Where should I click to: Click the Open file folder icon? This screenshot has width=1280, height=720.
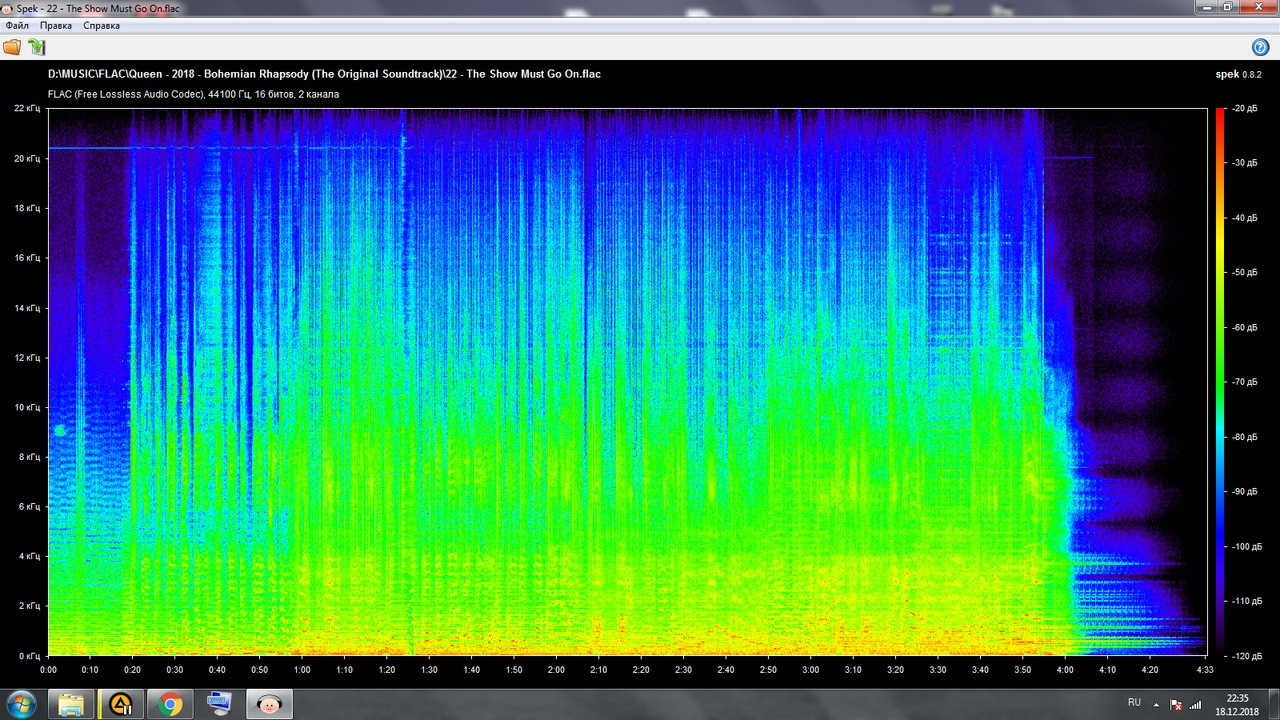coord(12,47)
